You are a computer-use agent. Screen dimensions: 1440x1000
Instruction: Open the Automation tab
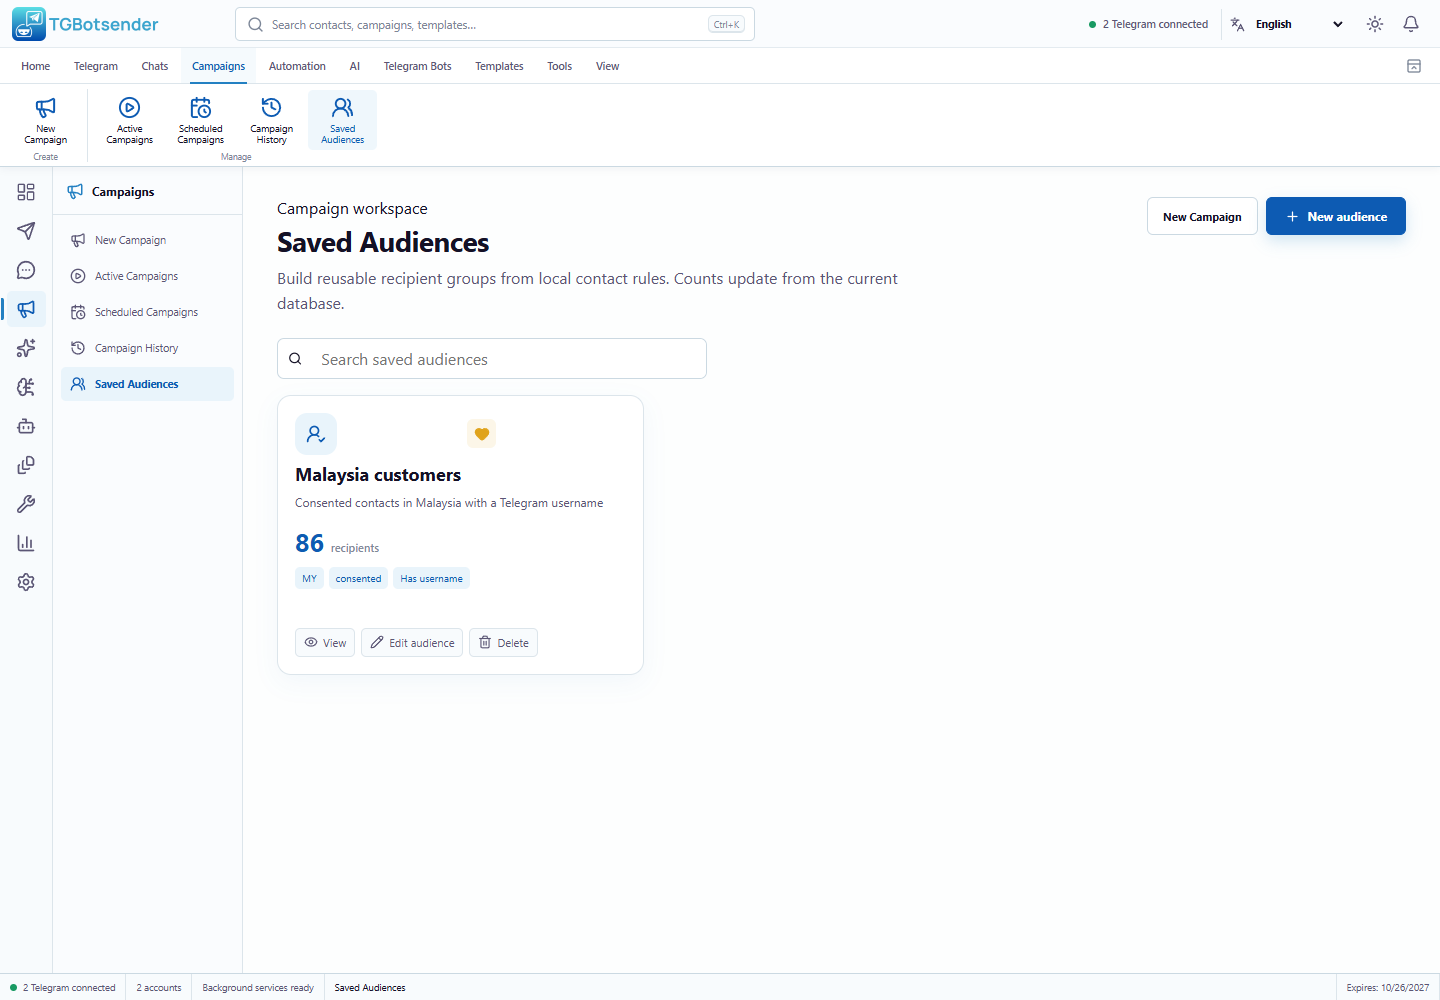(297, 66)
